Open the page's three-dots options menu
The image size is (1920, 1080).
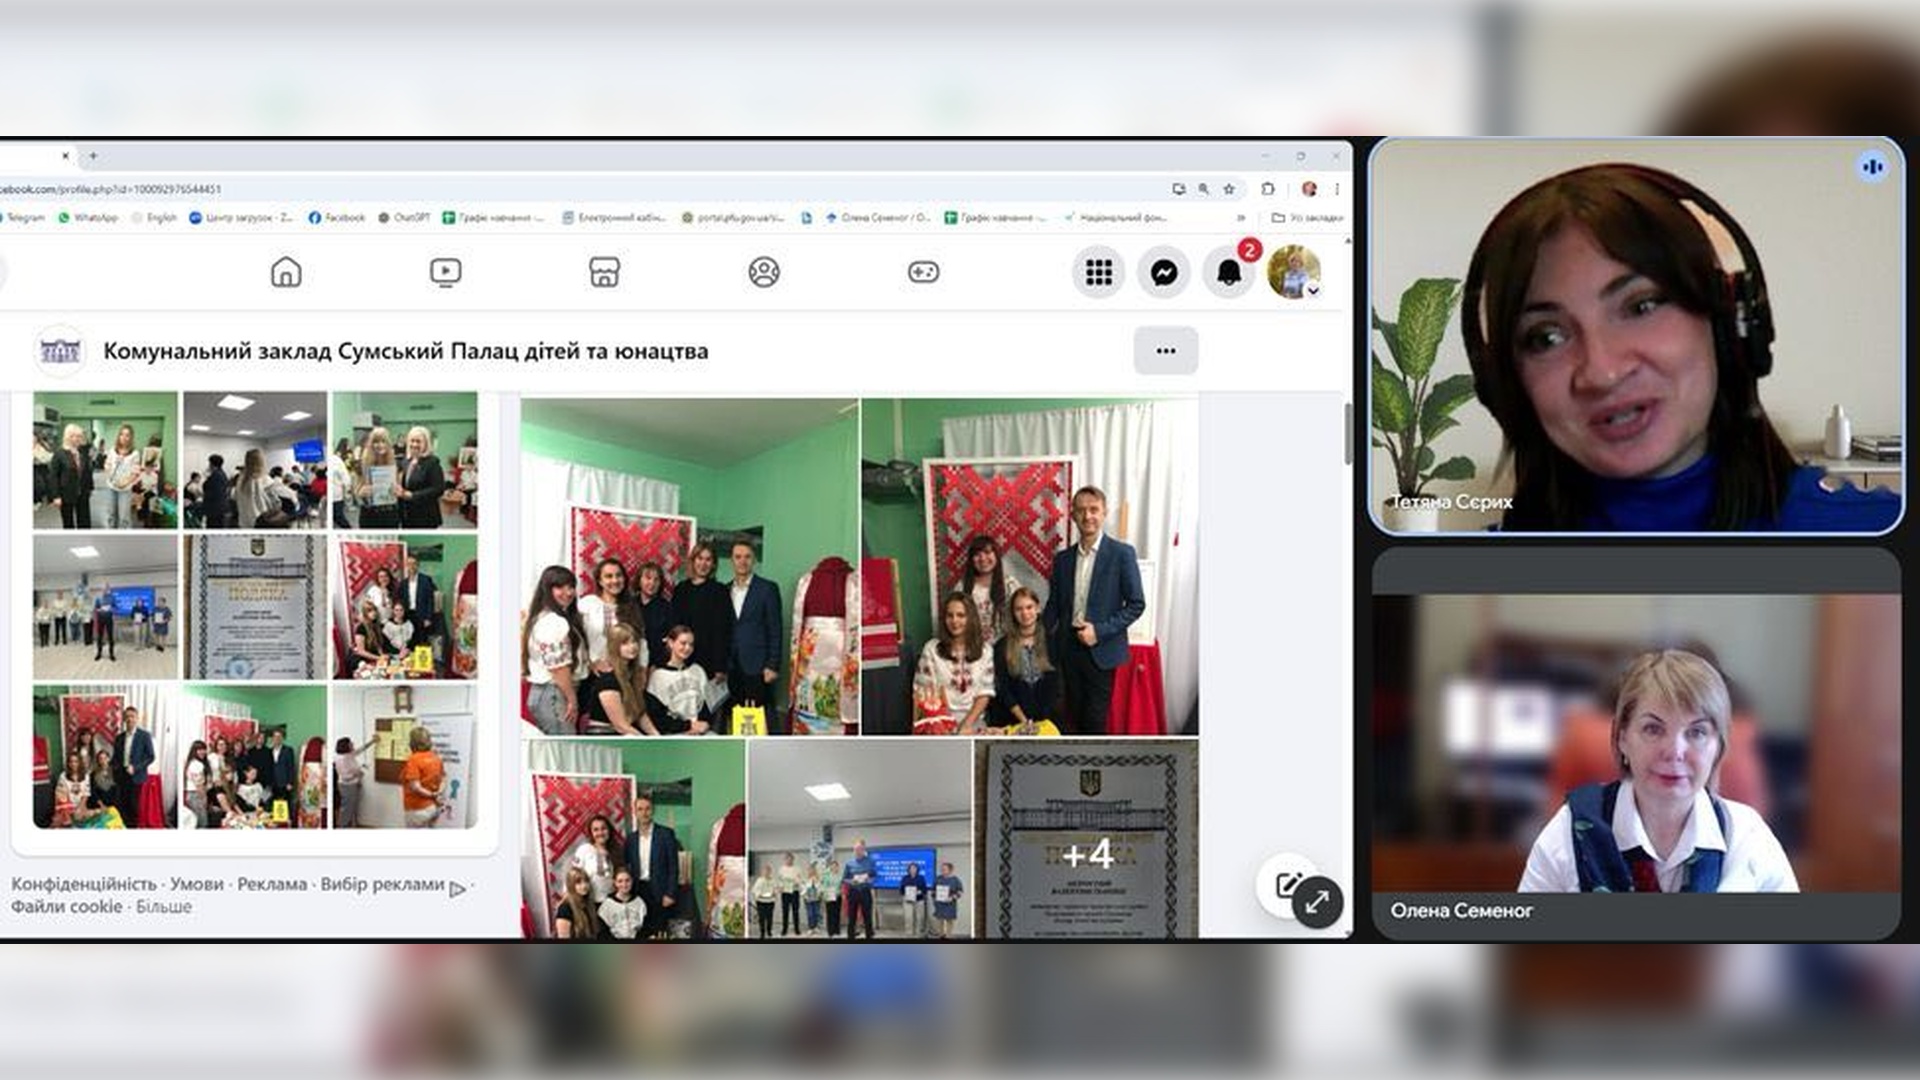coord(1165,351)
